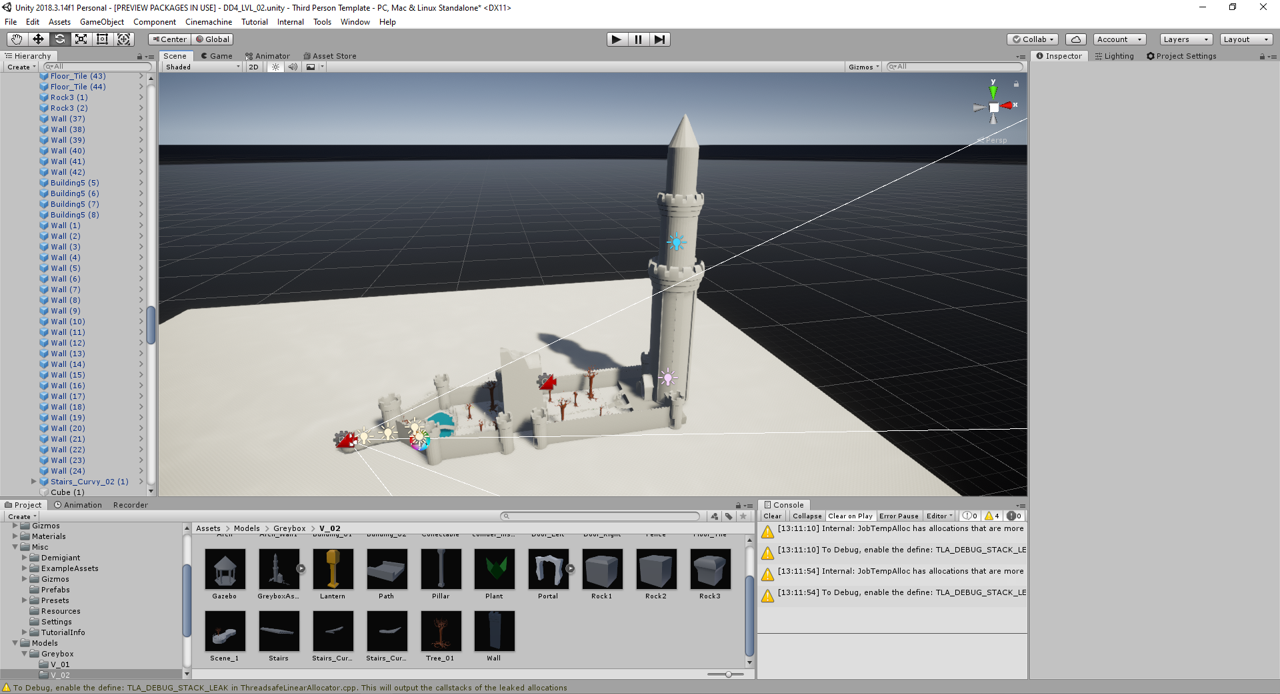1280x694 pixels.
Task: Click the Collab button
Action: click(1032, 39)
